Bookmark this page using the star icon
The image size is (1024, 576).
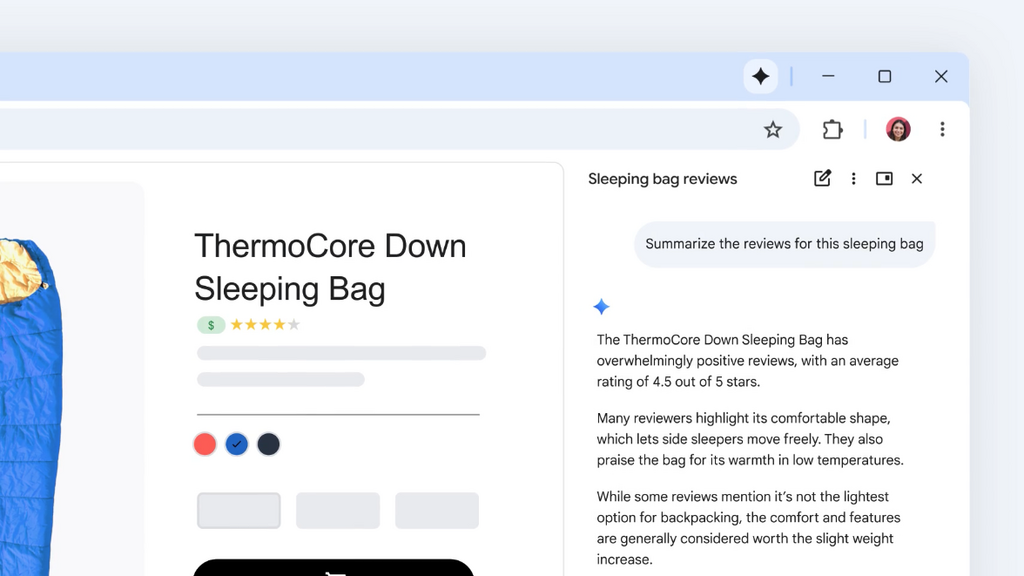point(773,129)
